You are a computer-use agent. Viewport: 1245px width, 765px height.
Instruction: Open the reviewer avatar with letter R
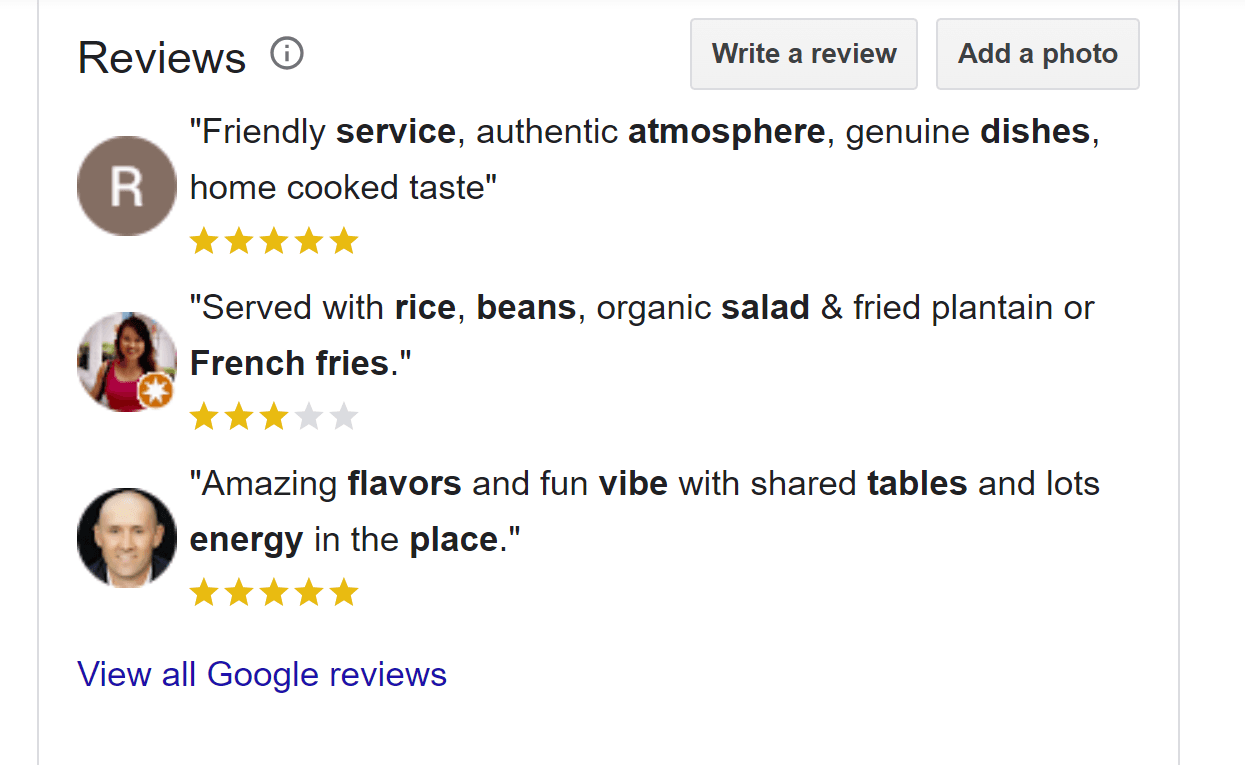pyautogui.click(x=127, y=186)
